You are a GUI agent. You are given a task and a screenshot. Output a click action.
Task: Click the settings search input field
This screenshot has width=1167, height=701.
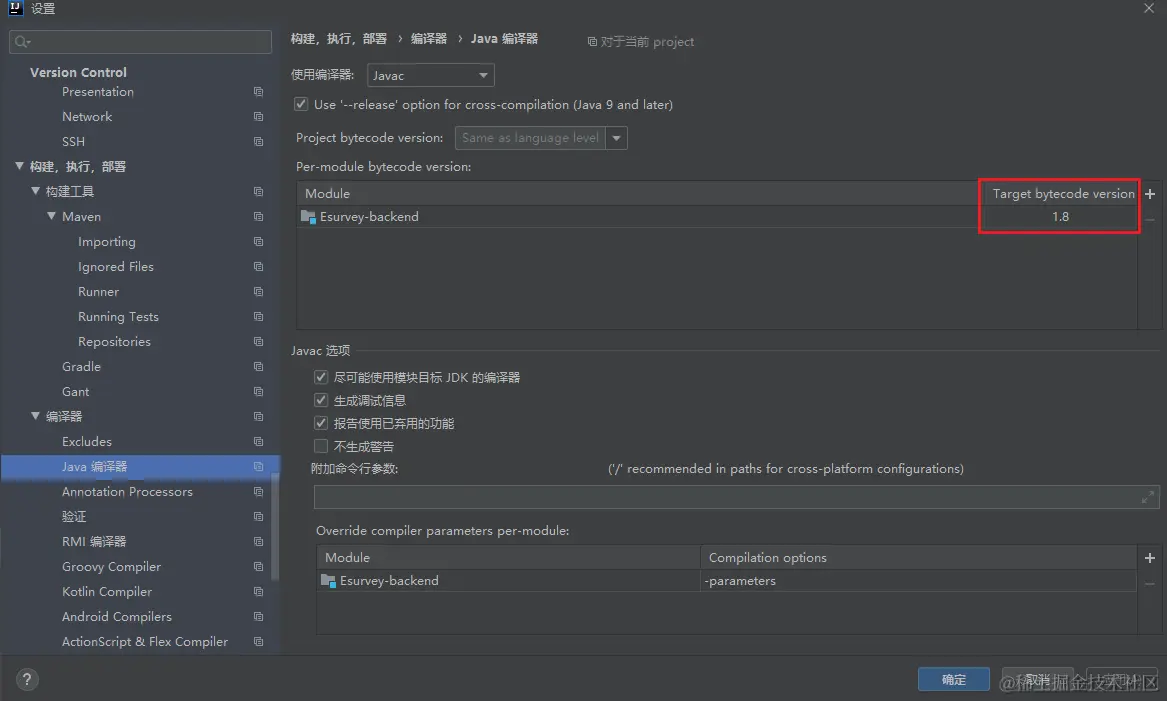140,42
